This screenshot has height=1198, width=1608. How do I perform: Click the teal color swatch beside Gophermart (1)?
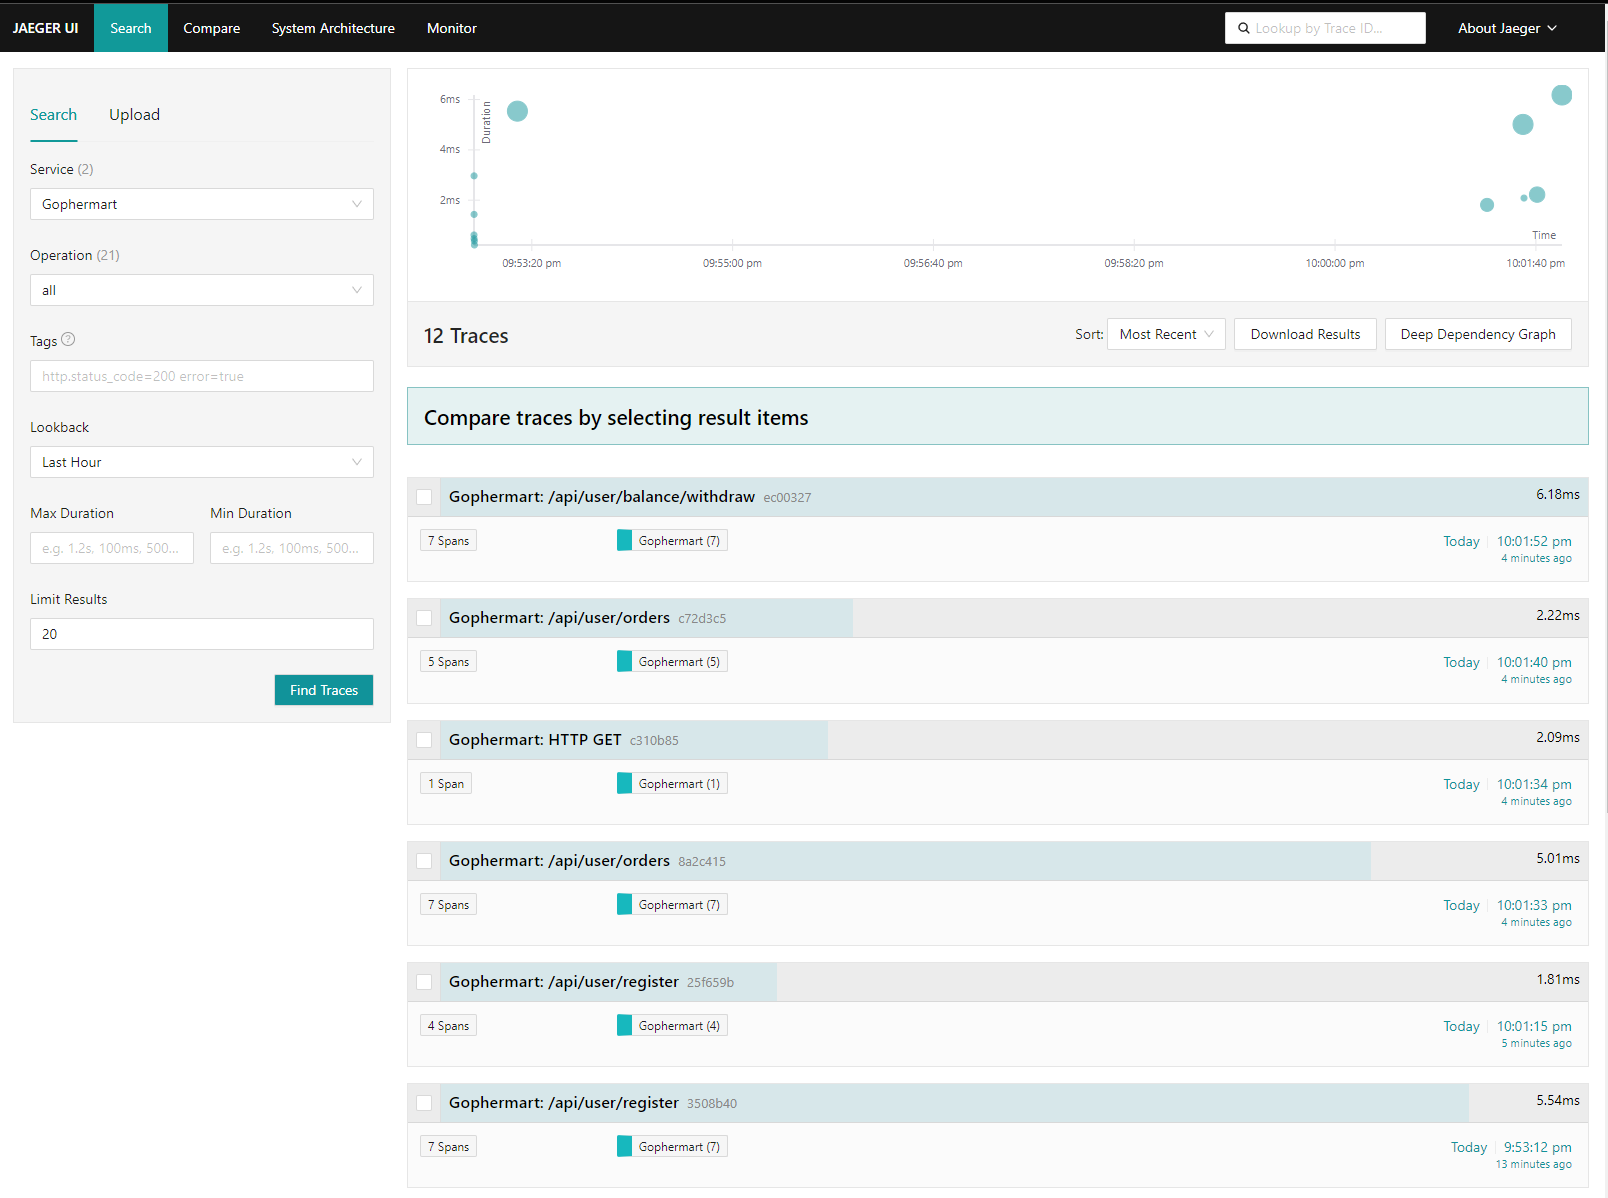point(624,784)
